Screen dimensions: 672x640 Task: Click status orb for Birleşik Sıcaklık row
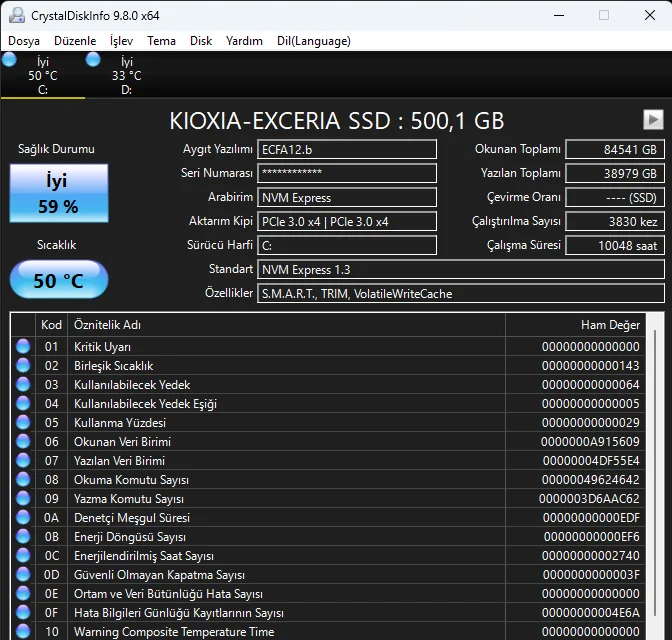tap(23, 366)
